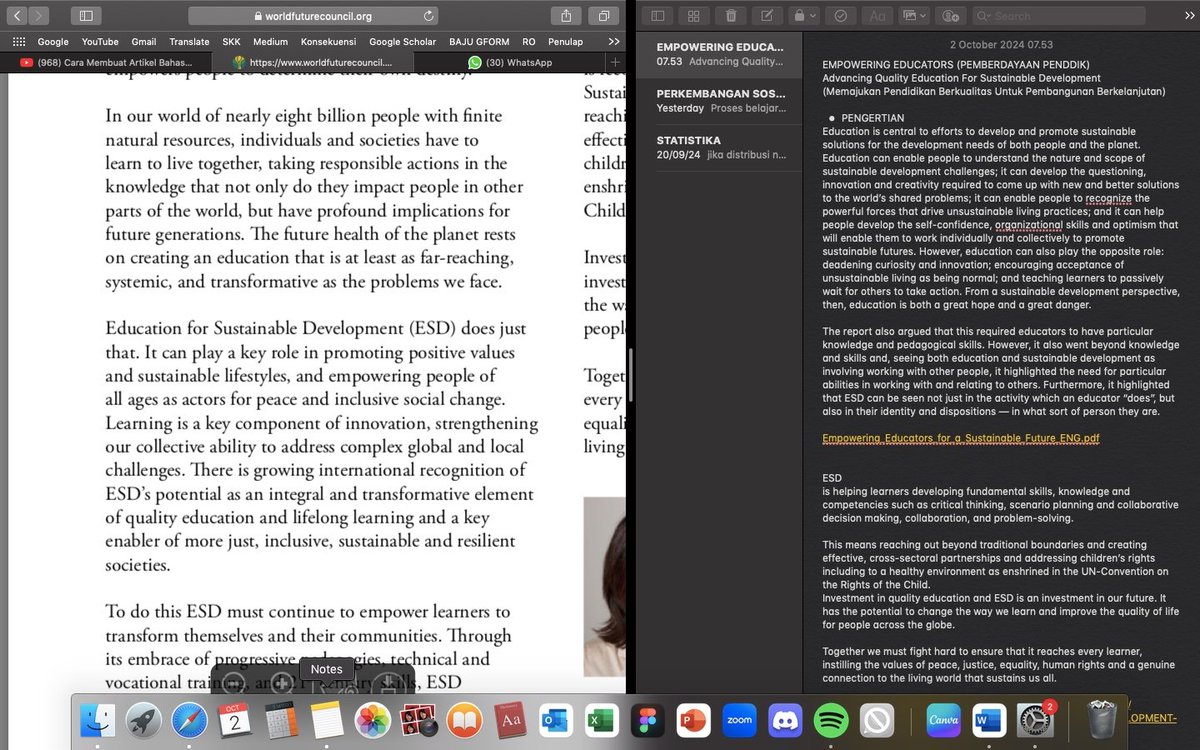
Task: Open the Aa text format menu
Action: (877, 16)
